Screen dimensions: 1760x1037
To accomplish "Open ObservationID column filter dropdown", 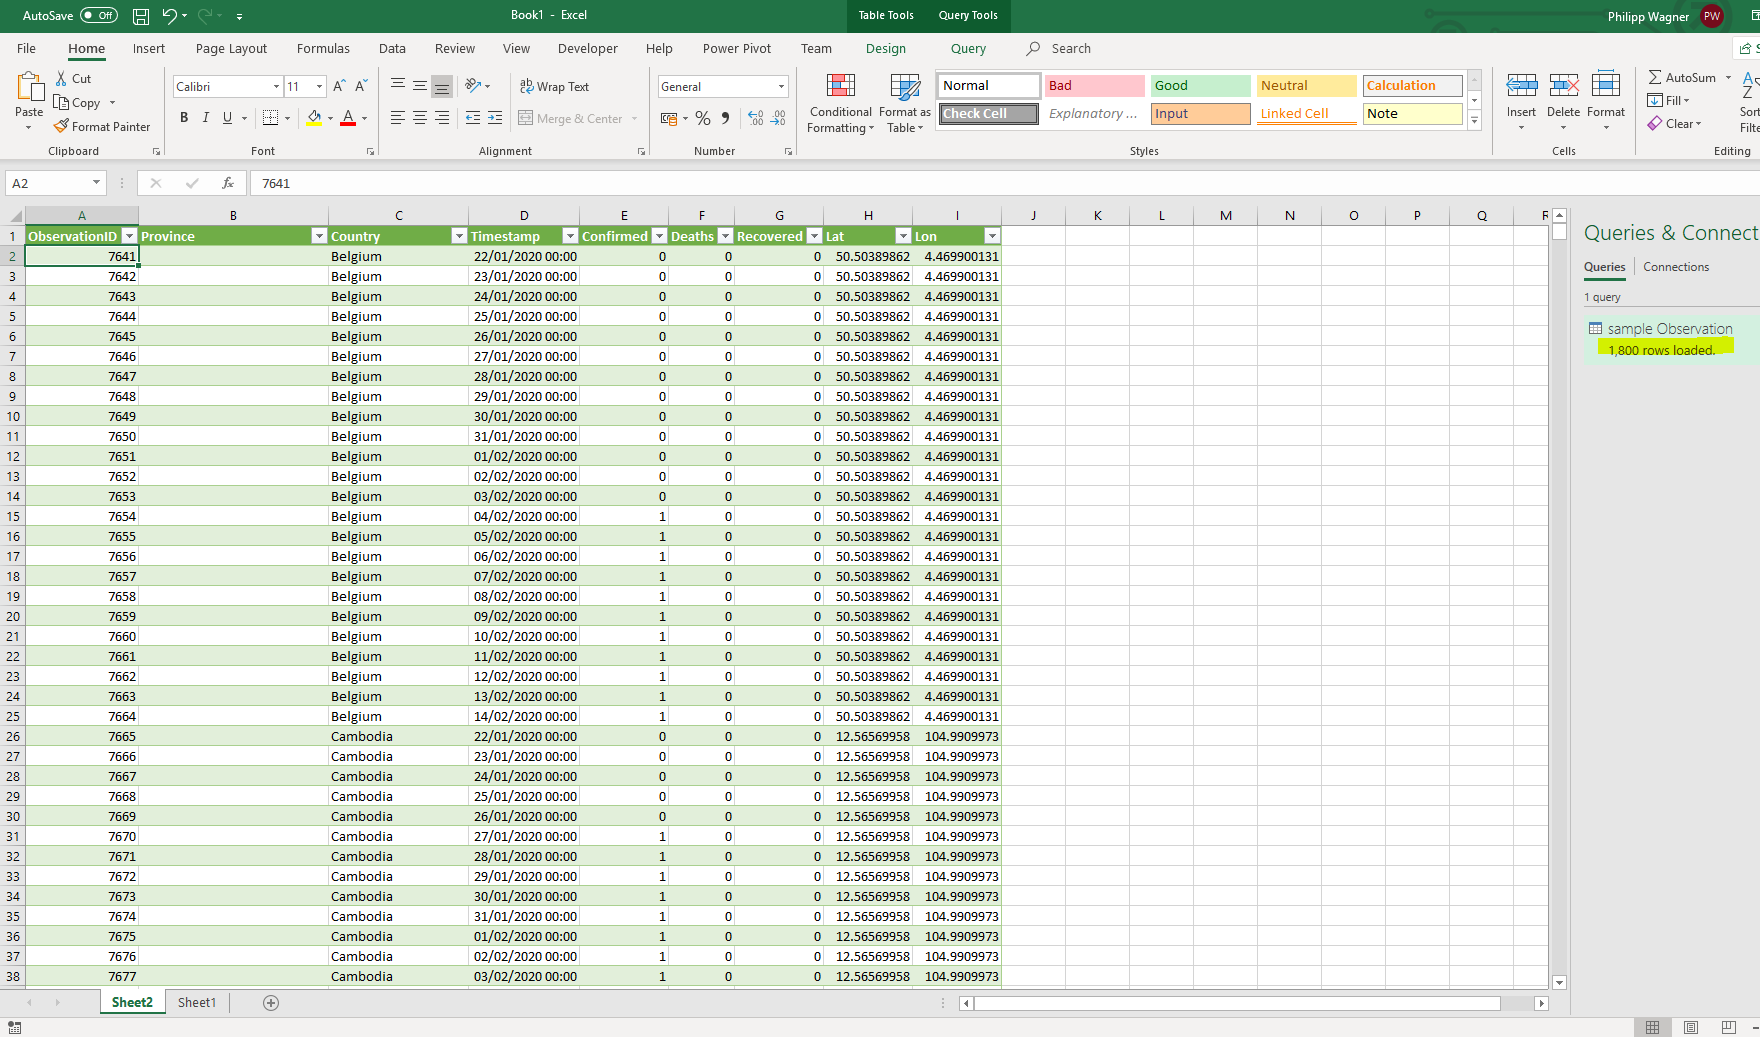I will point(129,236).
